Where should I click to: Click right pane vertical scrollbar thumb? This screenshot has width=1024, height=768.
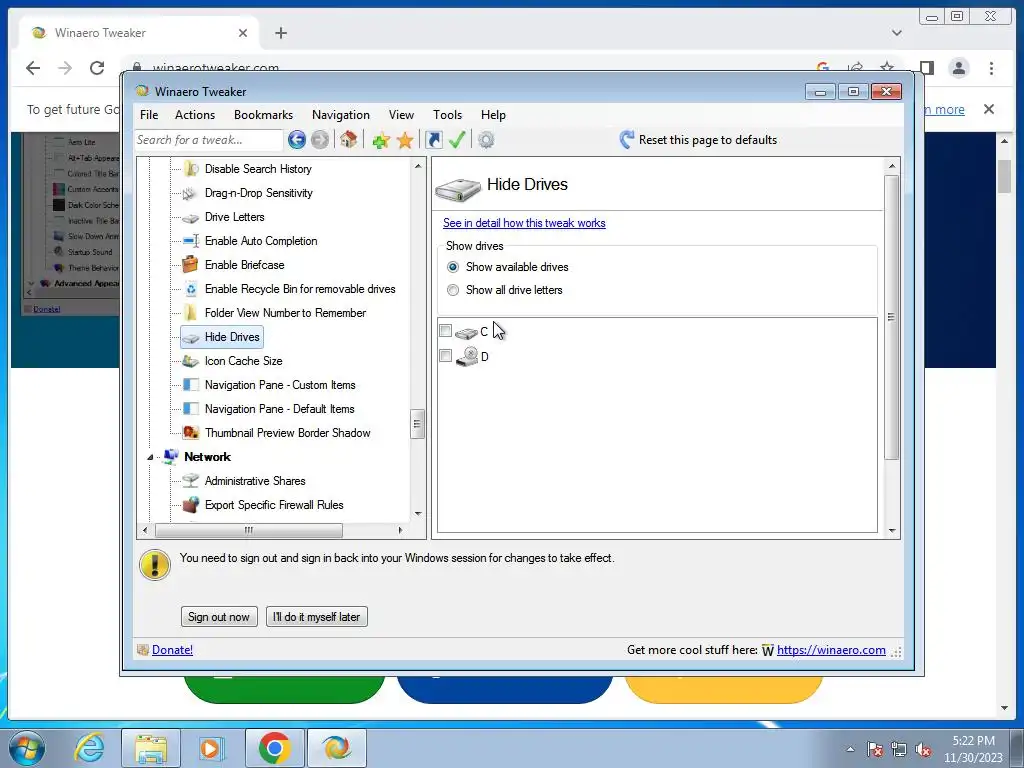891,317
